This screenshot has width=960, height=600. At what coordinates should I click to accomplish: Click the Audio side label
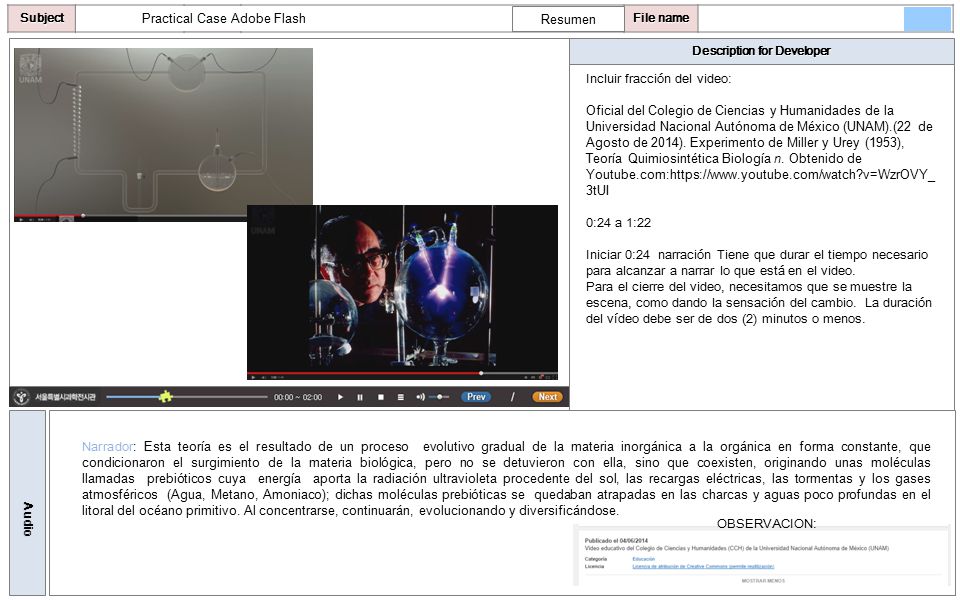28,503
